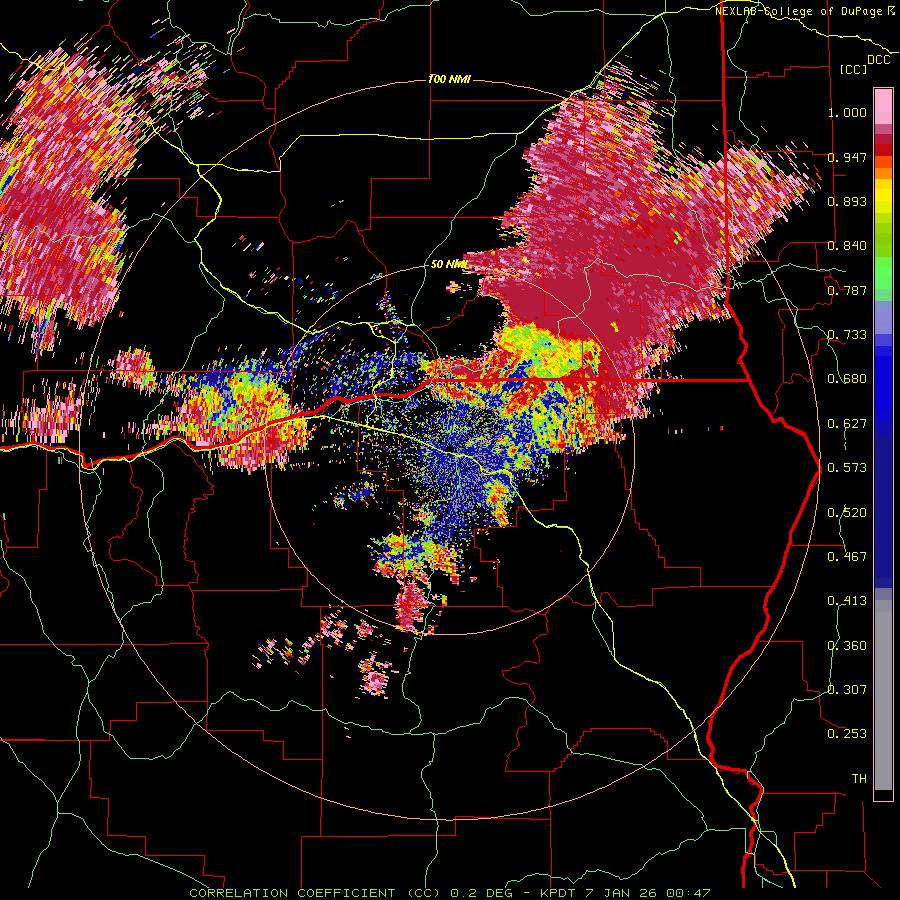This screenshot has height=900, width=900.
Task: Click the 0.307 legend value
Action: point(847,690)
